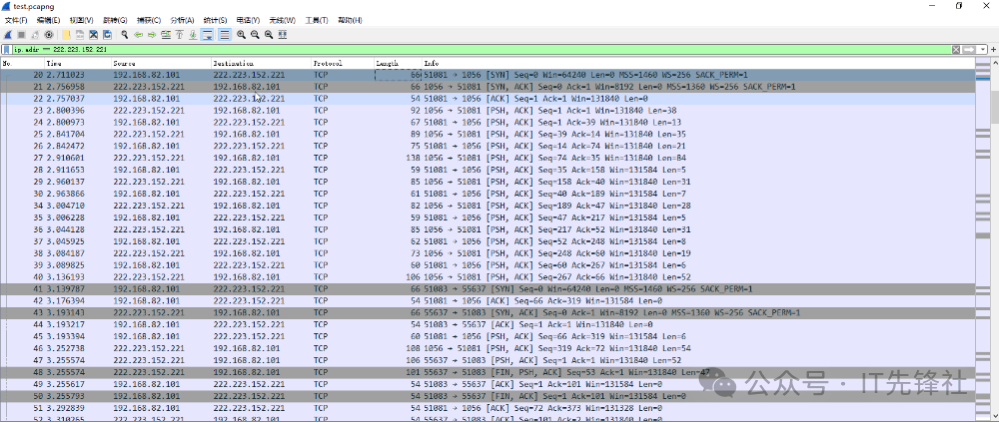The image size is (999, 423).
Task: Clear the display filter with the X button
Action: click(956, 49)
